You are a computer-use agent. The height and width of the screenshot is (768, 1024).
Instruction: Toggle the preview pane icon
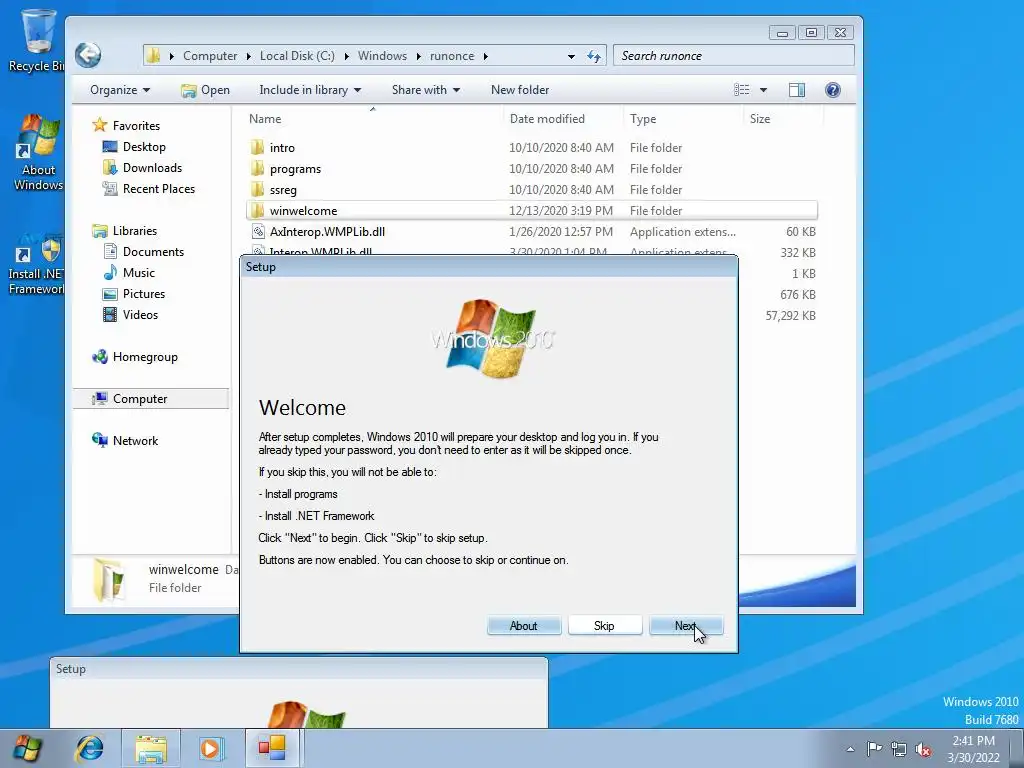point(797,90)
